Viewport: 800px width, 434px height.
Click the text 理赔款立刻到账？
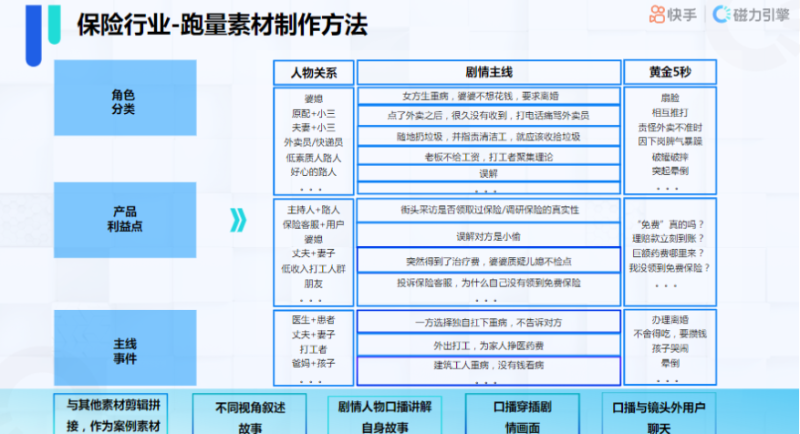[x=670, y=238]
